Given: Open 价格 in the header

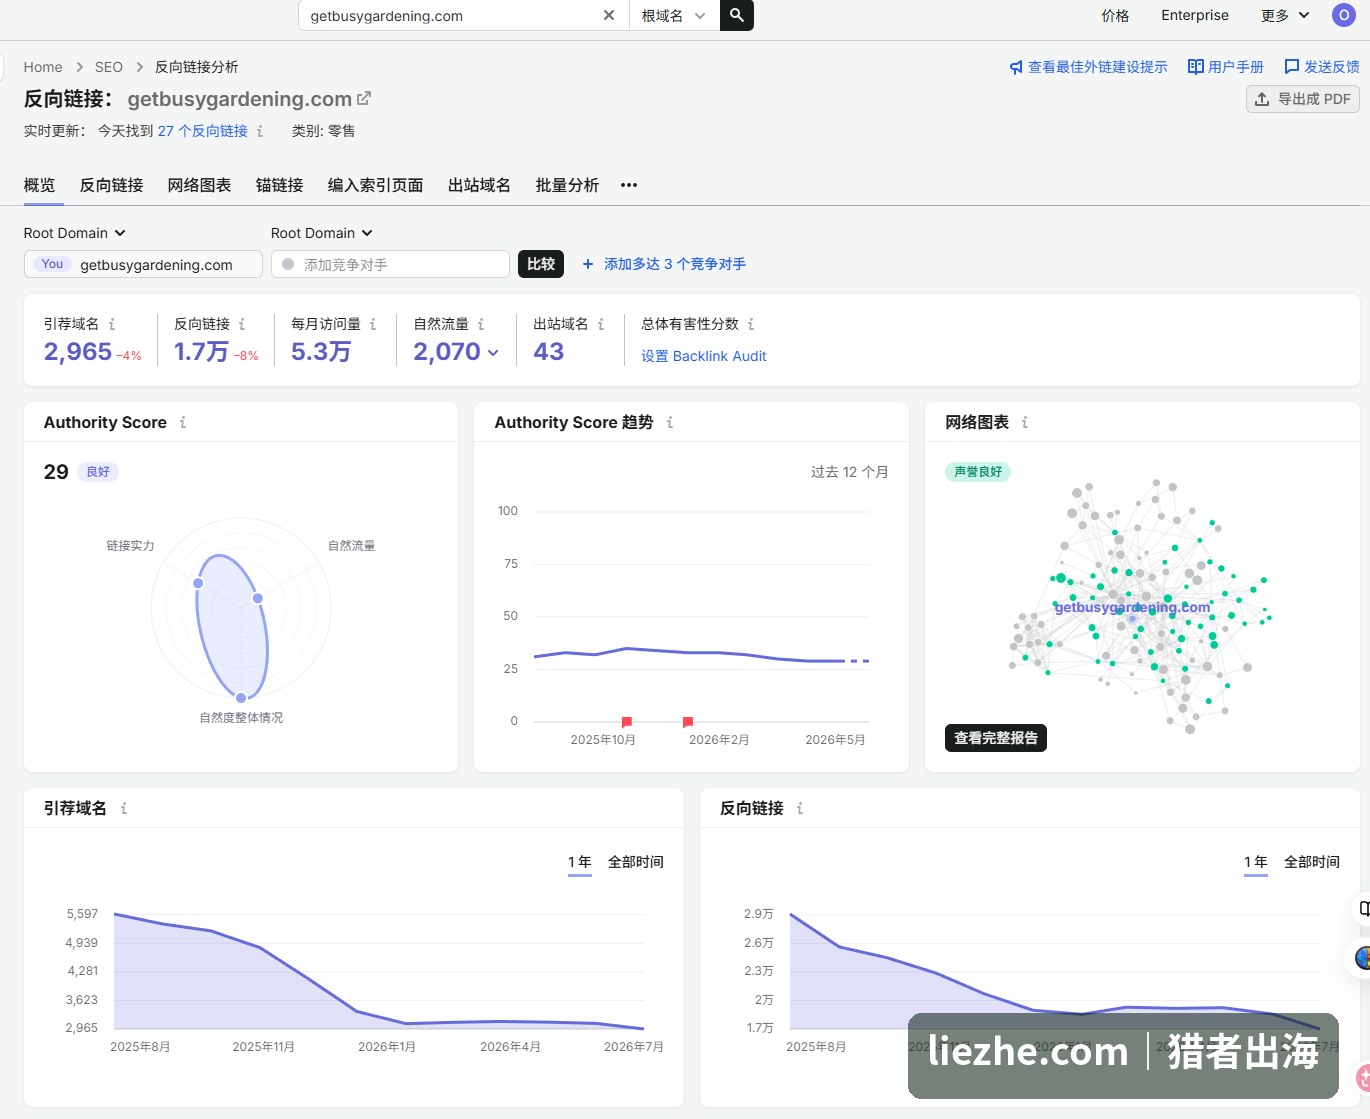Looking at the screenshot, I should 1115,15.
